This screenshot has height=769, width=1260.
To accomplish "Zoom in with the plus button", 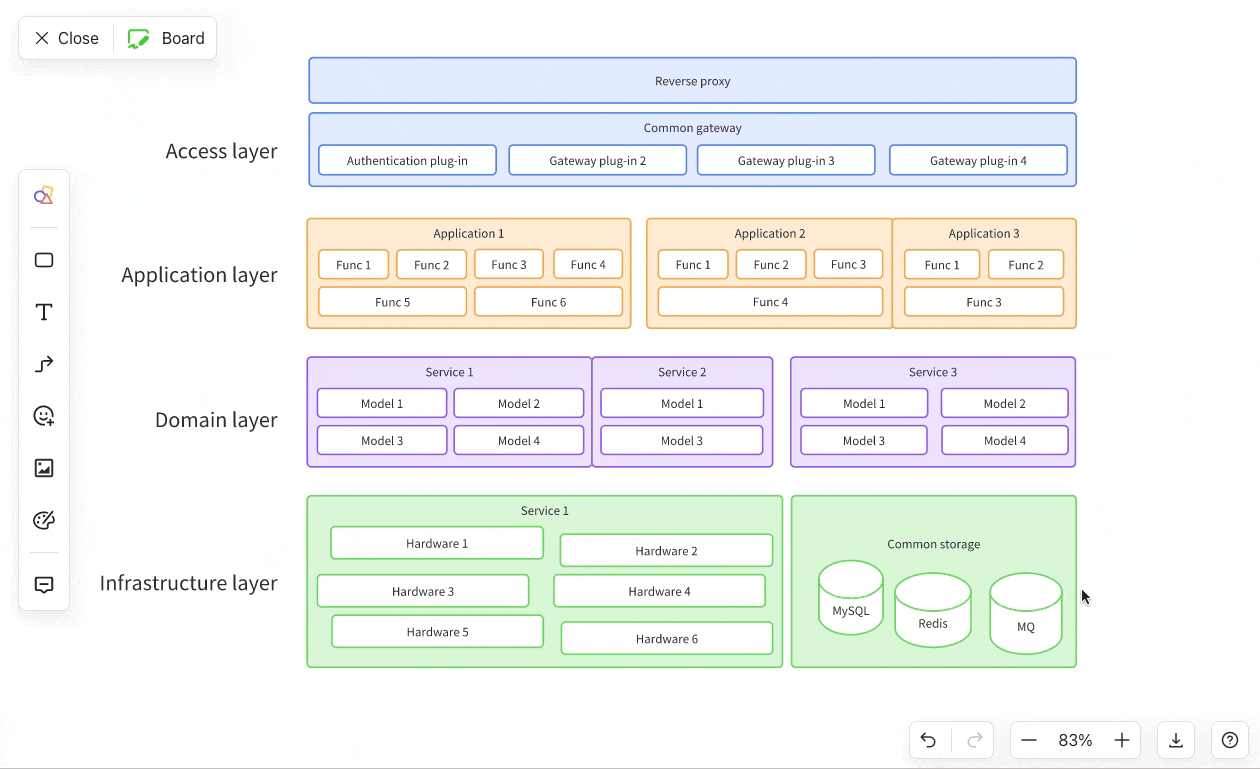I will (1122, 740).
